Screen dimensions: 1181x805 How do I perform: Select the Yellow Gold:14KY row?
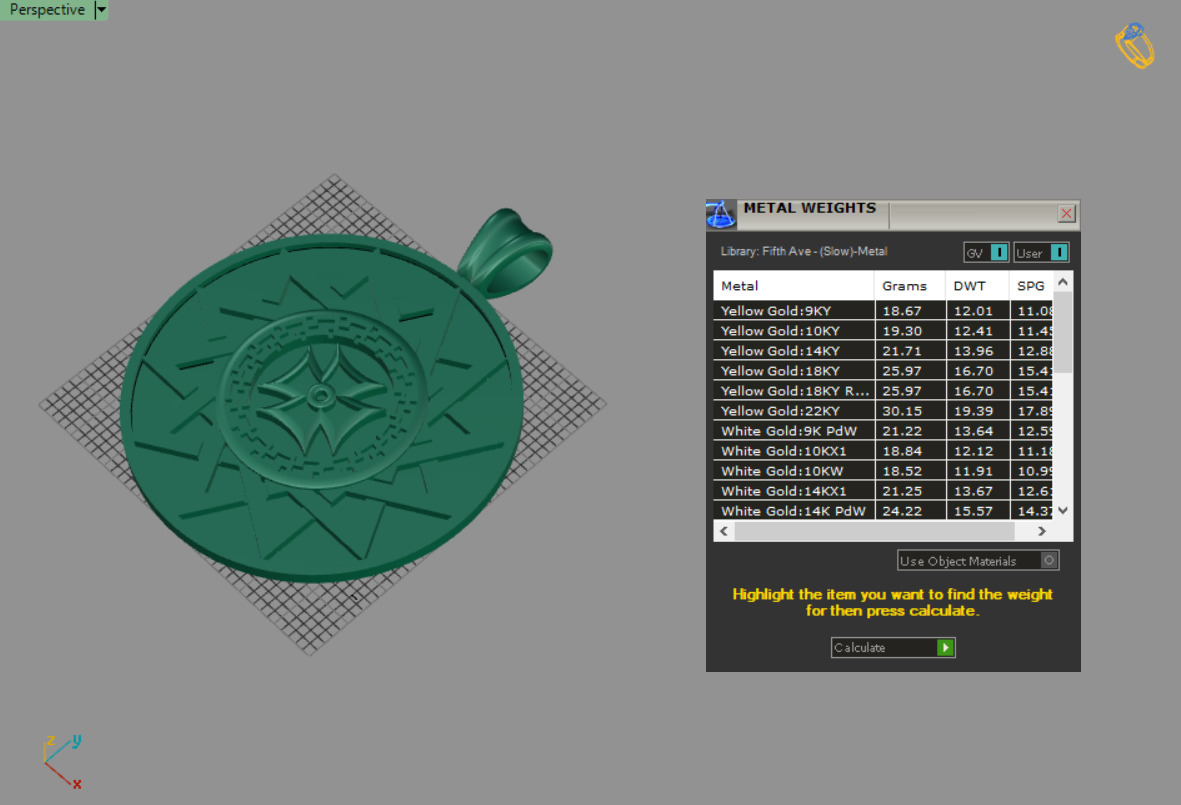[x=883, y=350]
